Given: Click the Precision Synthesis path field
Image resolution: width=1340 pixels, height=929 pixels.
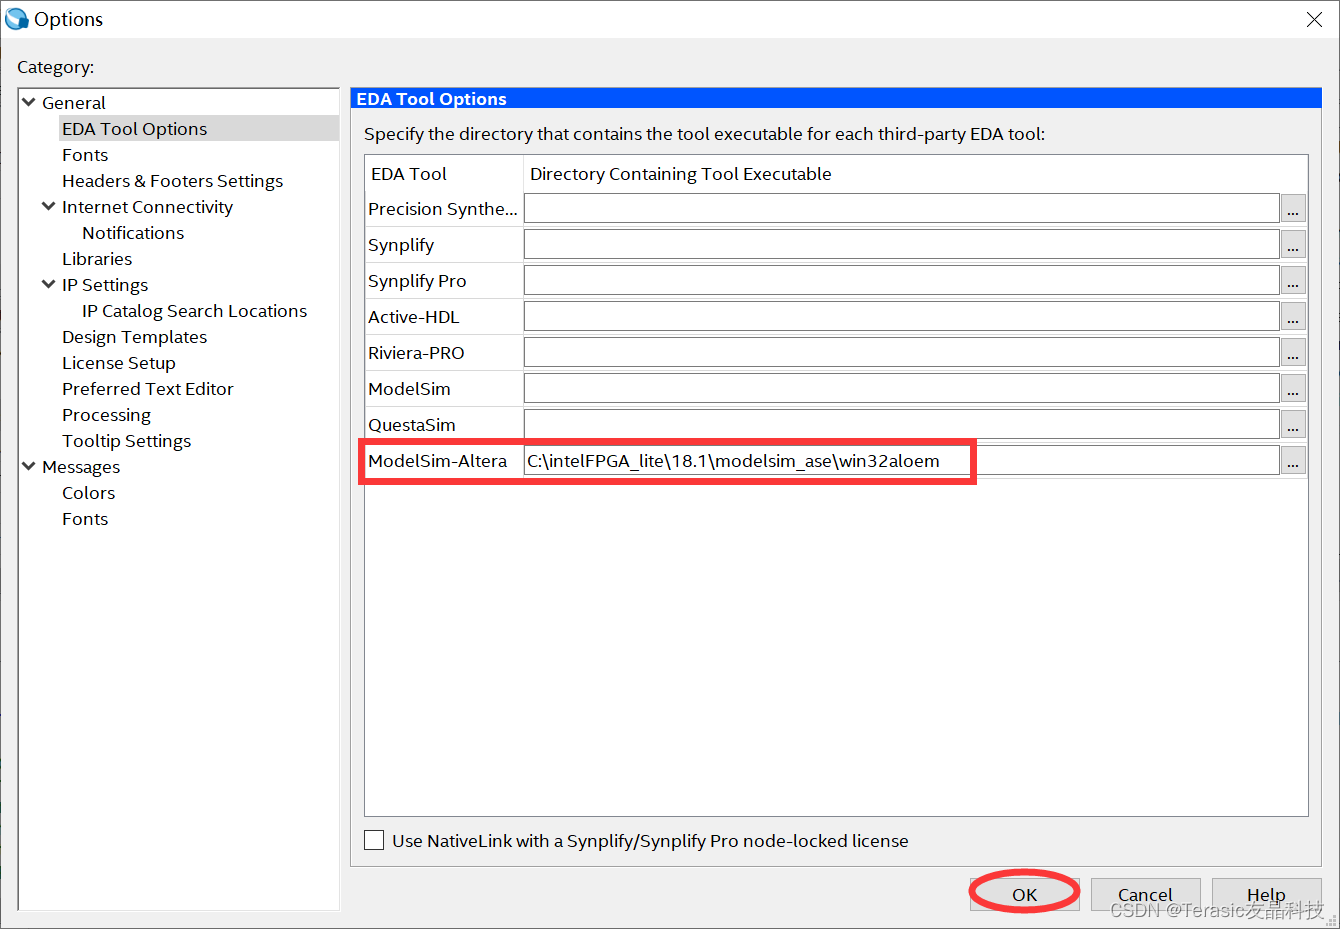Looking at the screenshot, I should pos(902,208).
